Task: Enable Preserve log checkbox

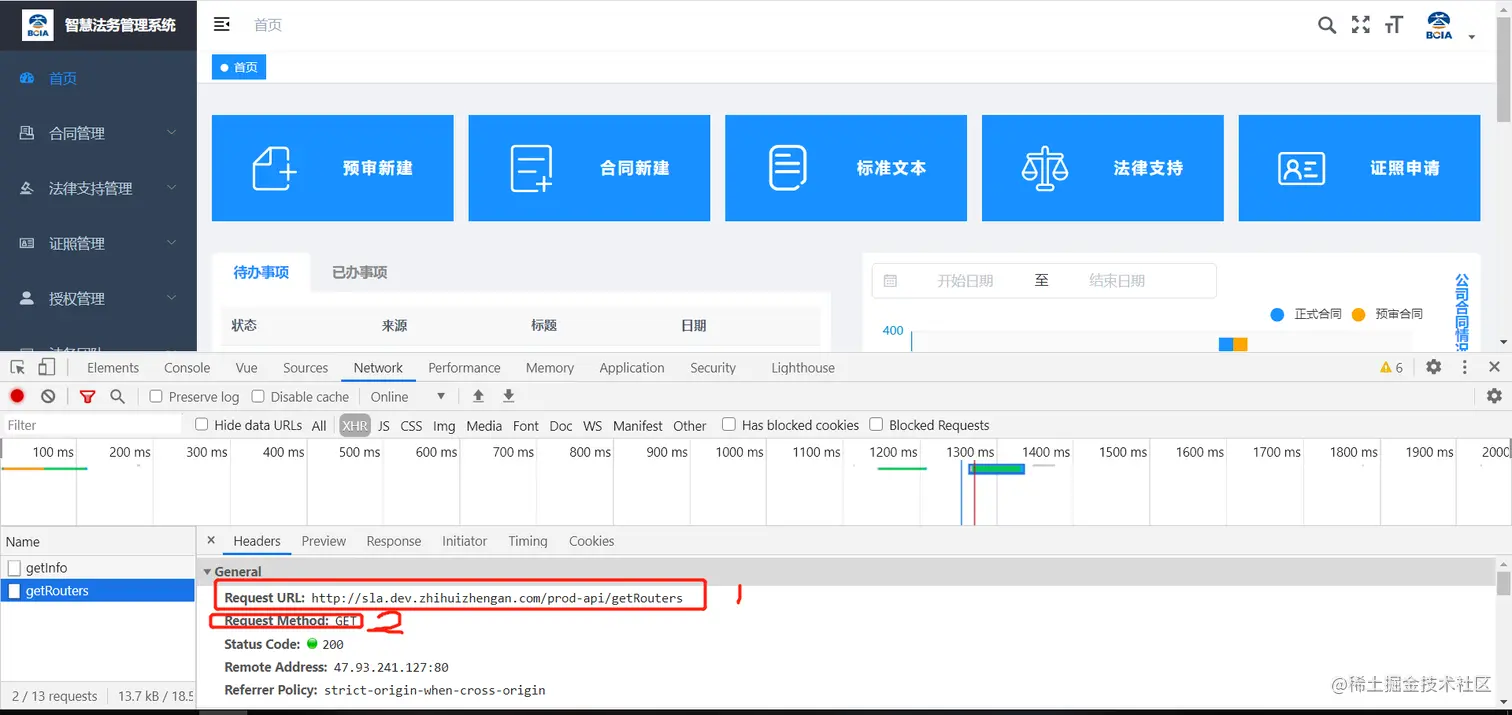Action: pos(156,396)
